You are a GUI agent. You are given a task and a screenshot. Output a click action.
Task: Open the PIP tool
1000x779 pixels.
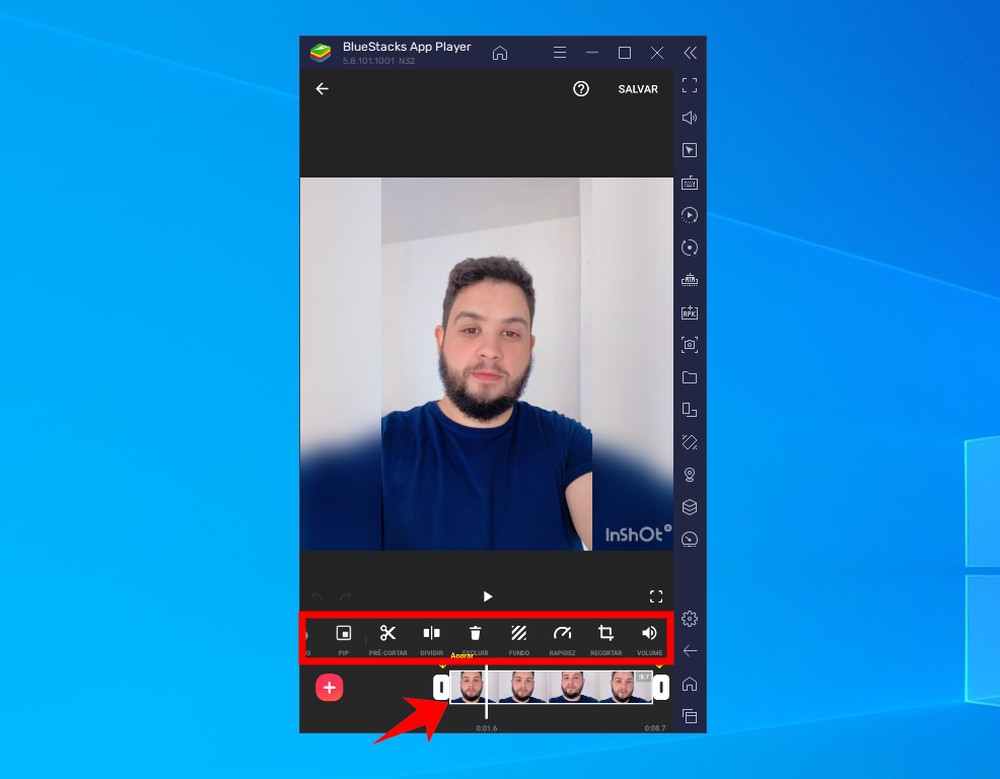coord(345,634)
